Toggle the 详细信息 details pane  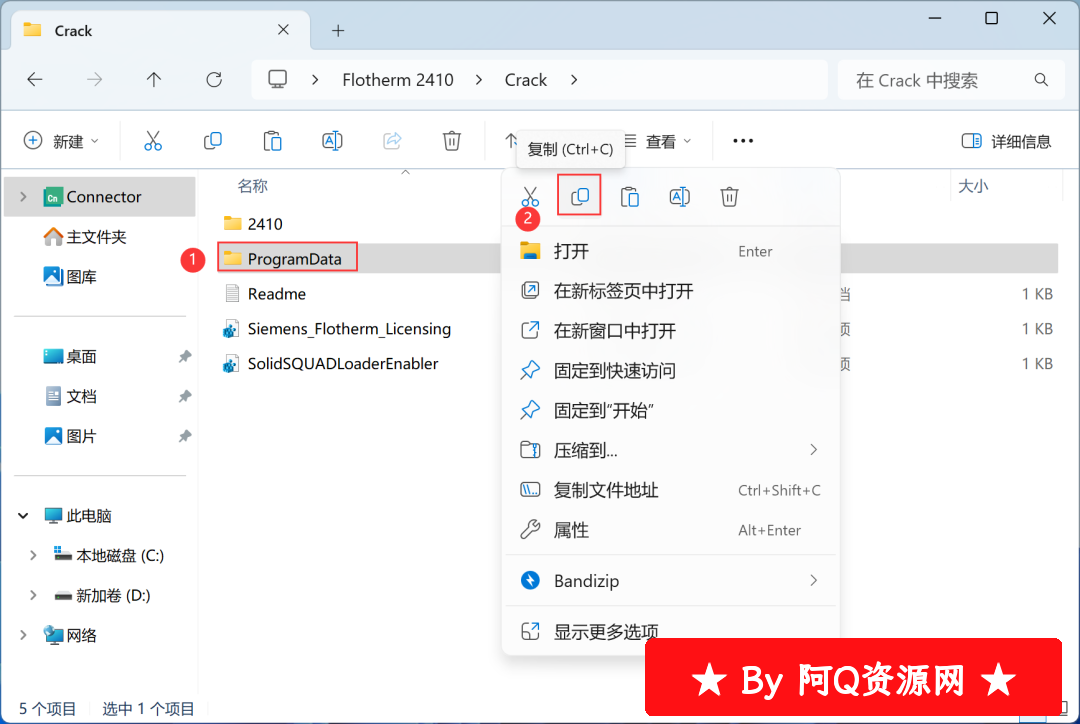click(1006, 142)
